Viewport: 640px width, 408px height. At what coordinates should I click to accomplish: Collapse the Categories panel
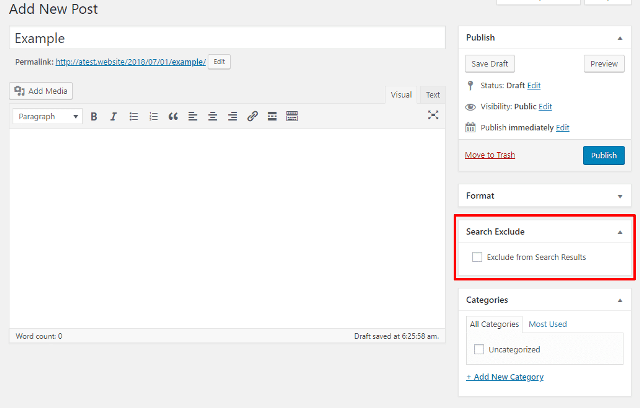coord(620,301)
